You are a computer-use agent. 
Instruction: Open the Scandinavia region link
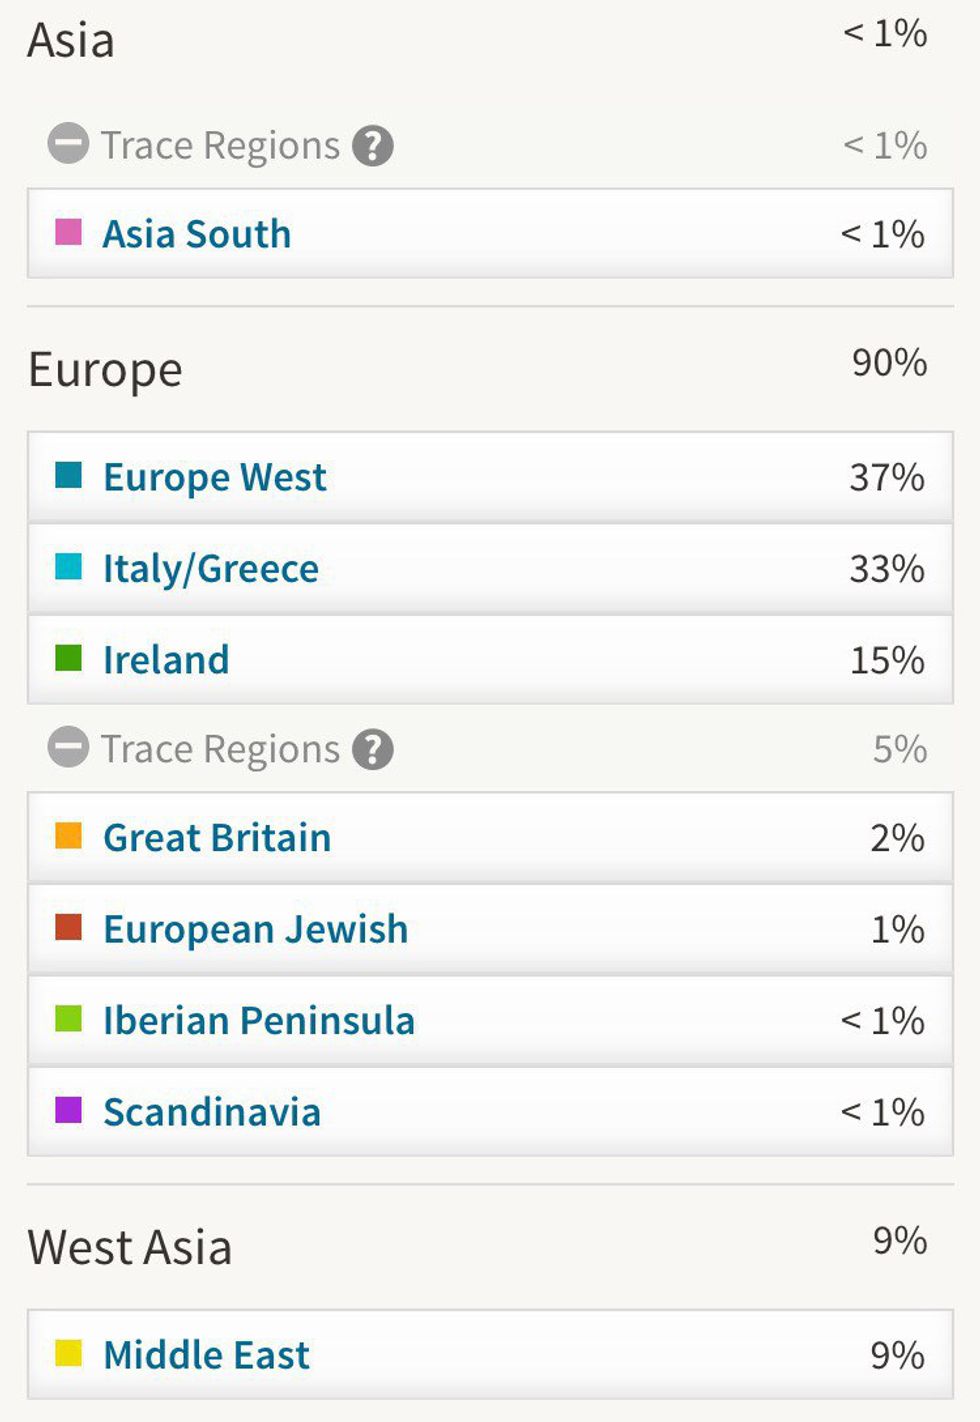coord(490,1111)
